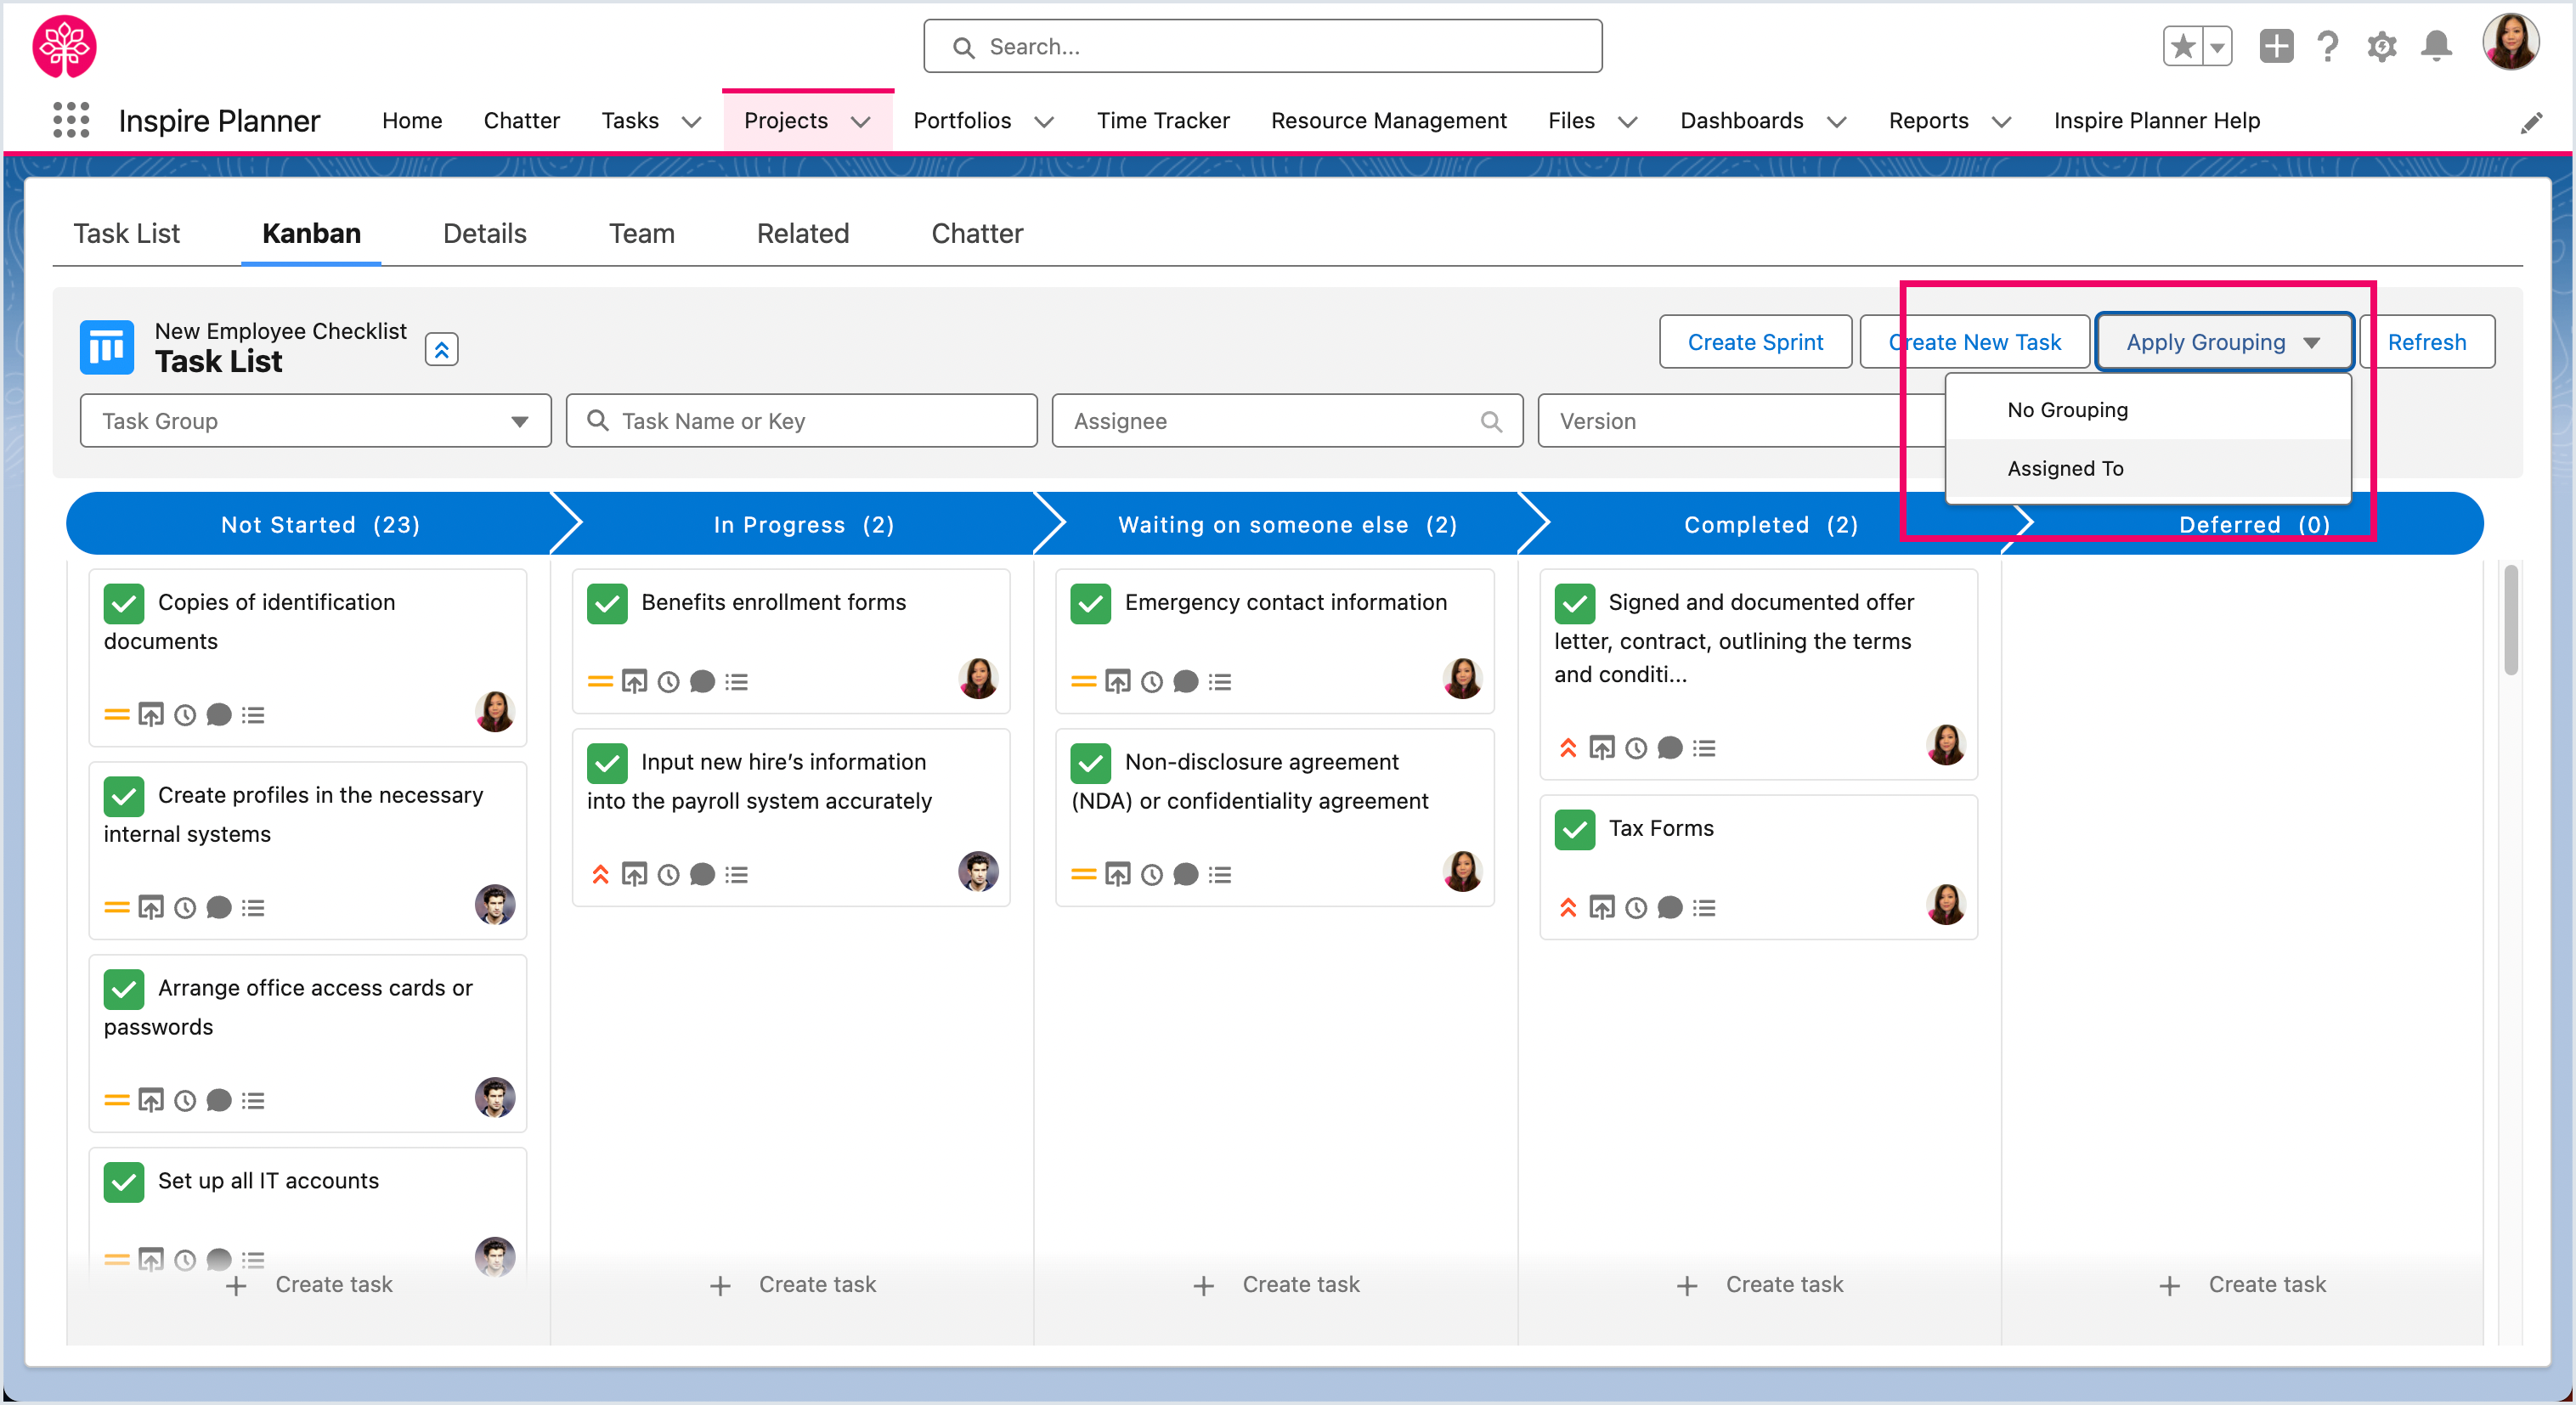Click the Not Started (23) column header
This screenshot has height=1405, width=2576.
320,525
